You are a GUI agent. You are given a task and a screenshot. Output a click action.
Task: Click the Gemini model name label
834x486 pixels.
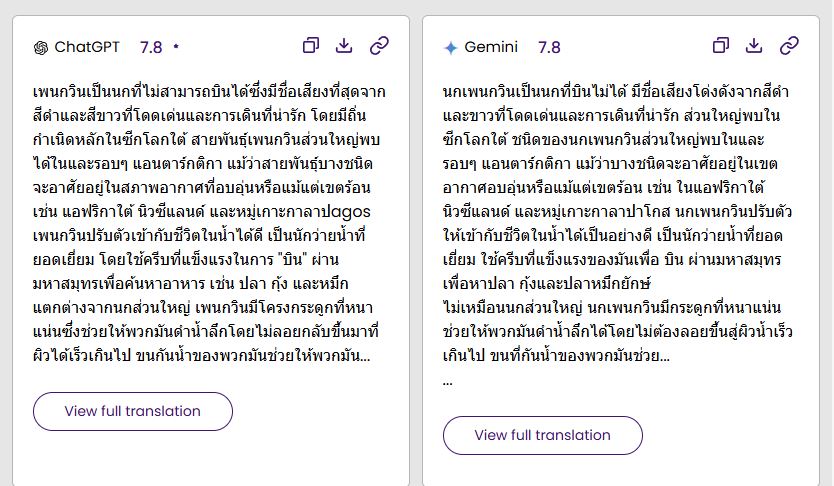(x=491, y=47)
